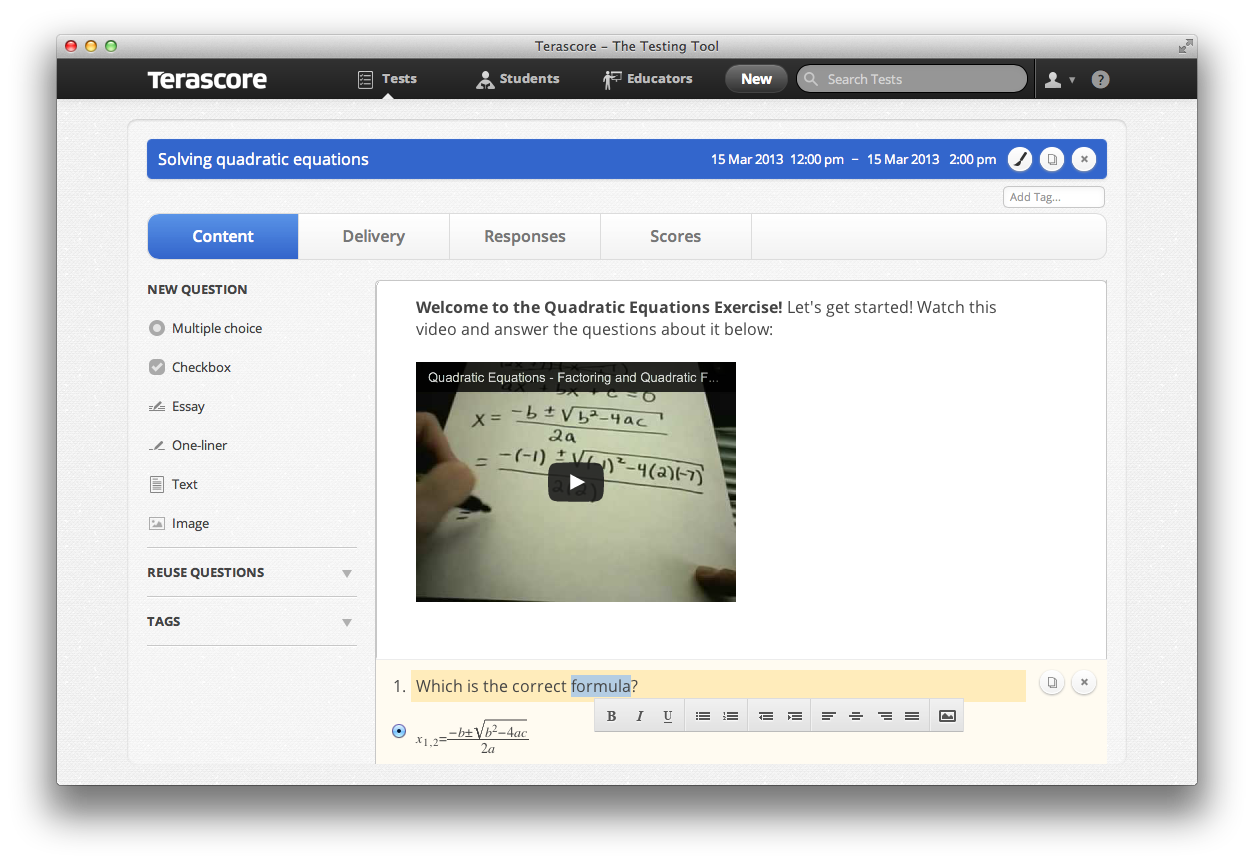The width and height of the screenshot is (1254, 864).
Task: Click the New button
Action: click(x=756, y=80)
